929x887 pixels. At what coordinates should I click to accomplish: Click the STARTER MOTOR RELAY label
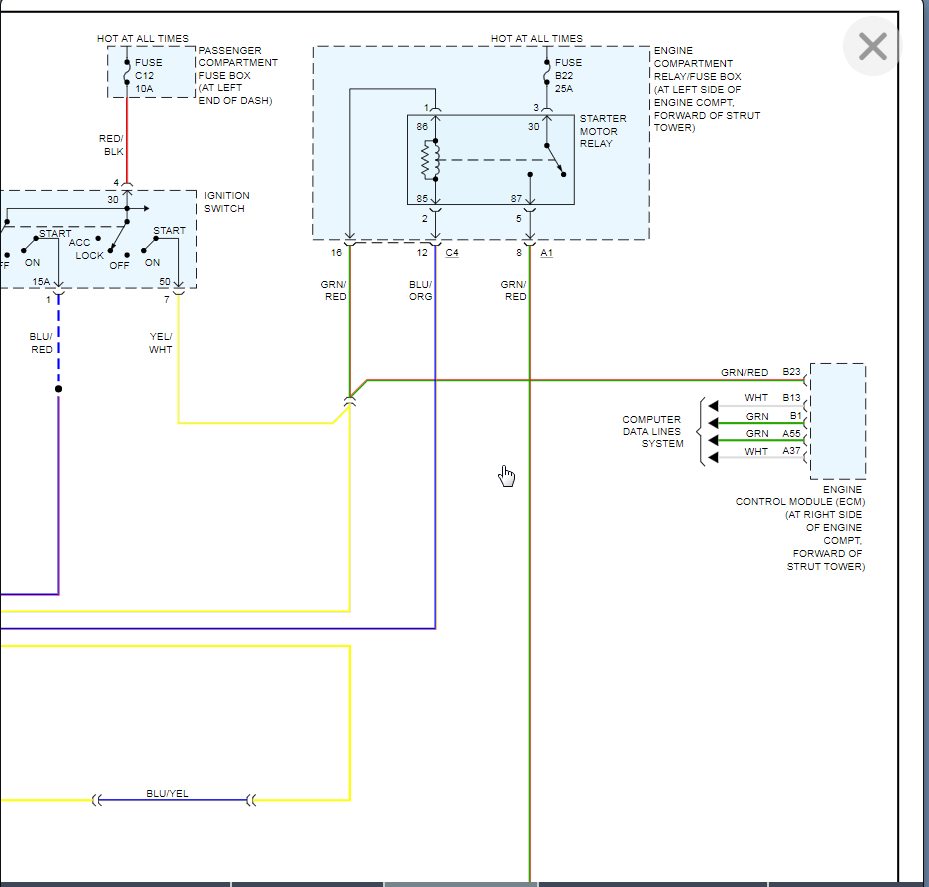(603, 131)
